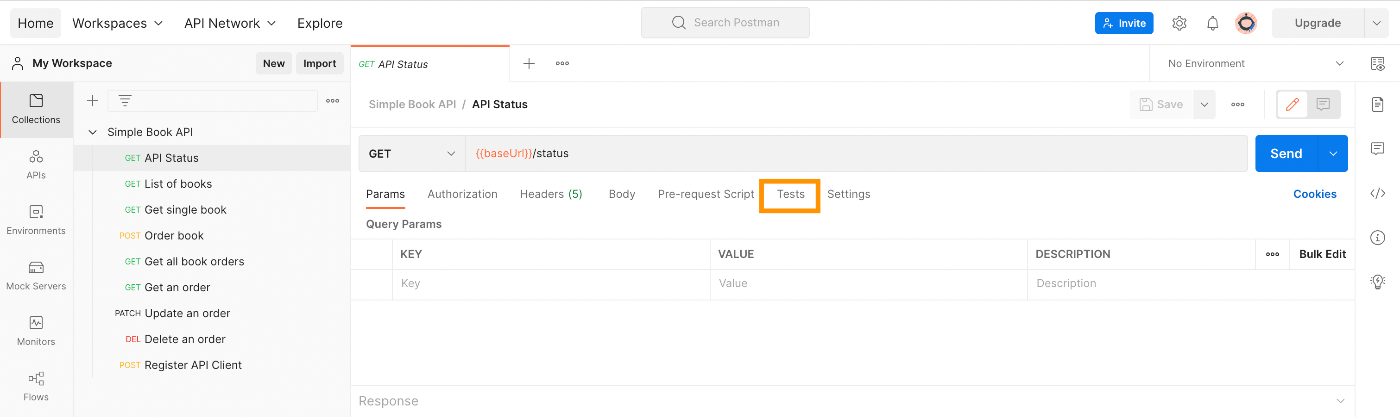Screen dimensions: 1400x417
Task: Click the request URL field
Action: pos(856,154)
